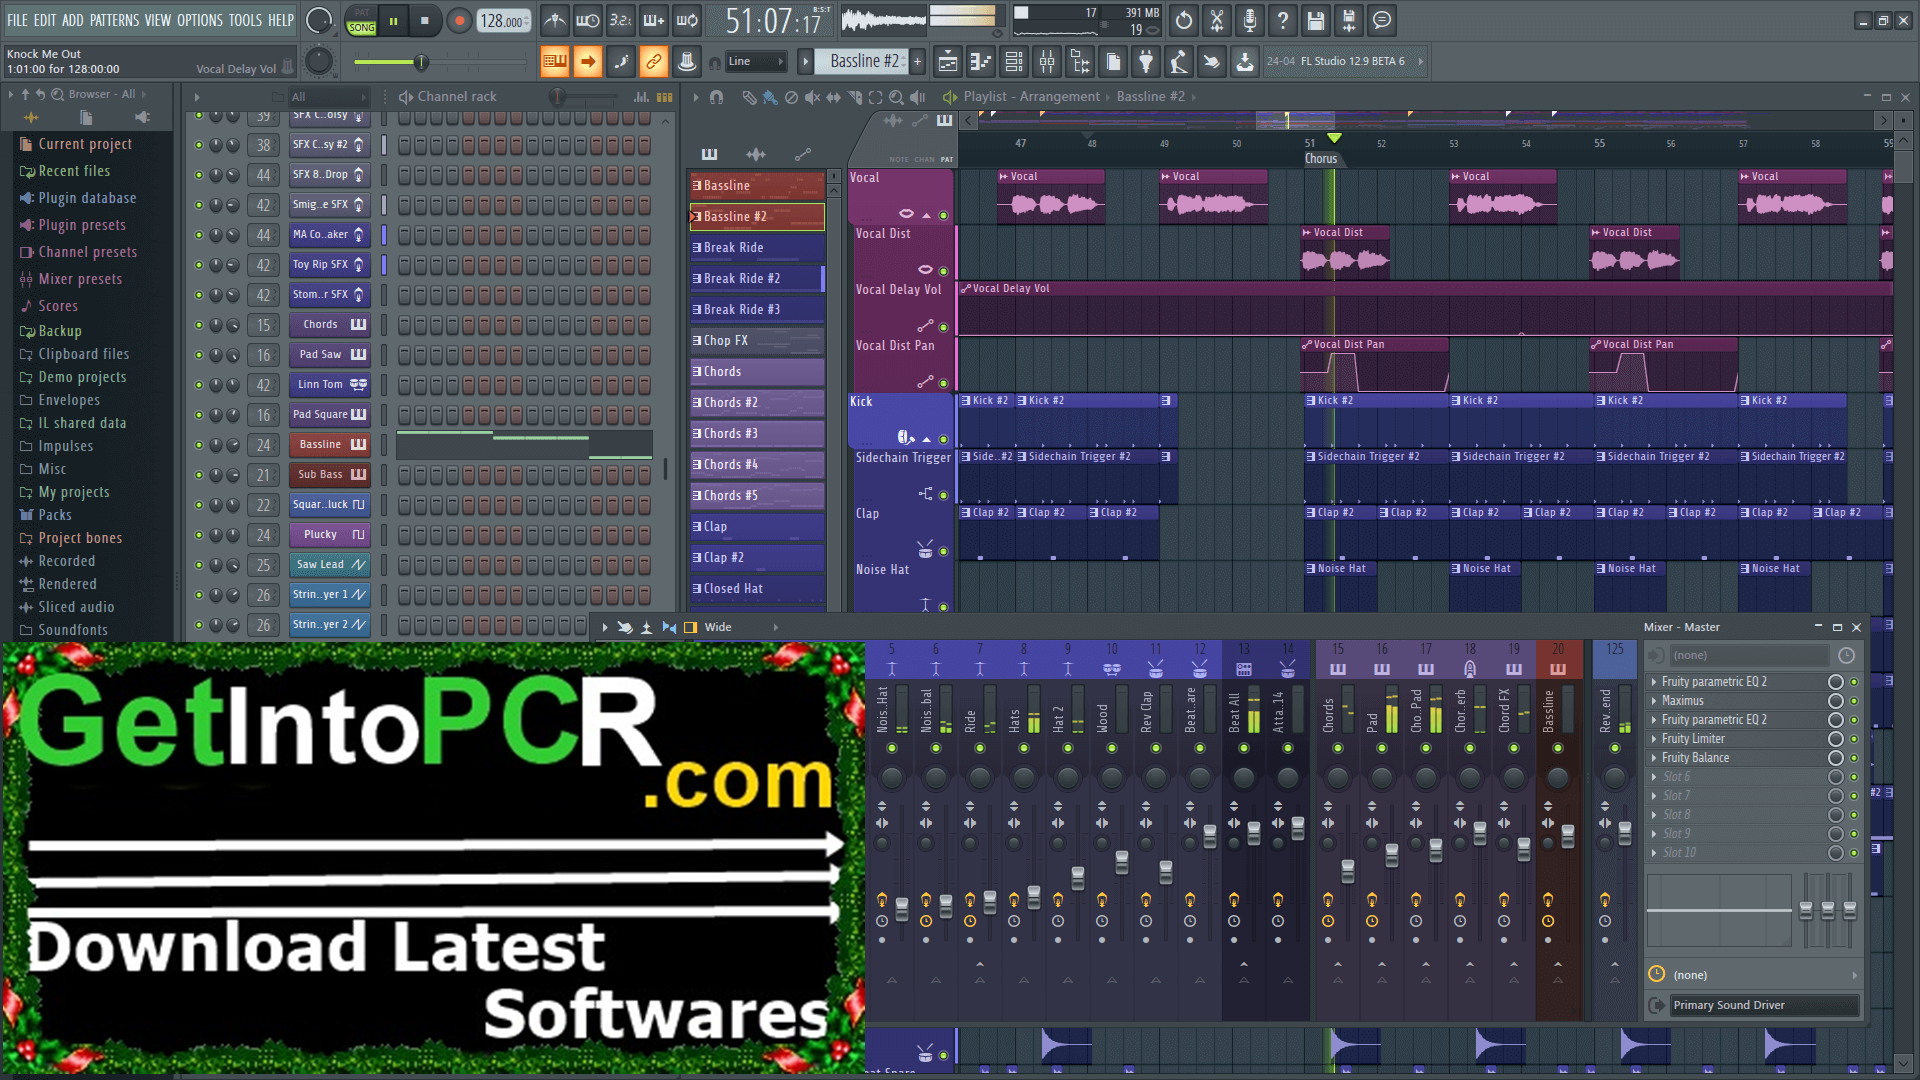1920x1080 pixels.
Task: Open the FILE menu
Action: click(x=18, y=20)
